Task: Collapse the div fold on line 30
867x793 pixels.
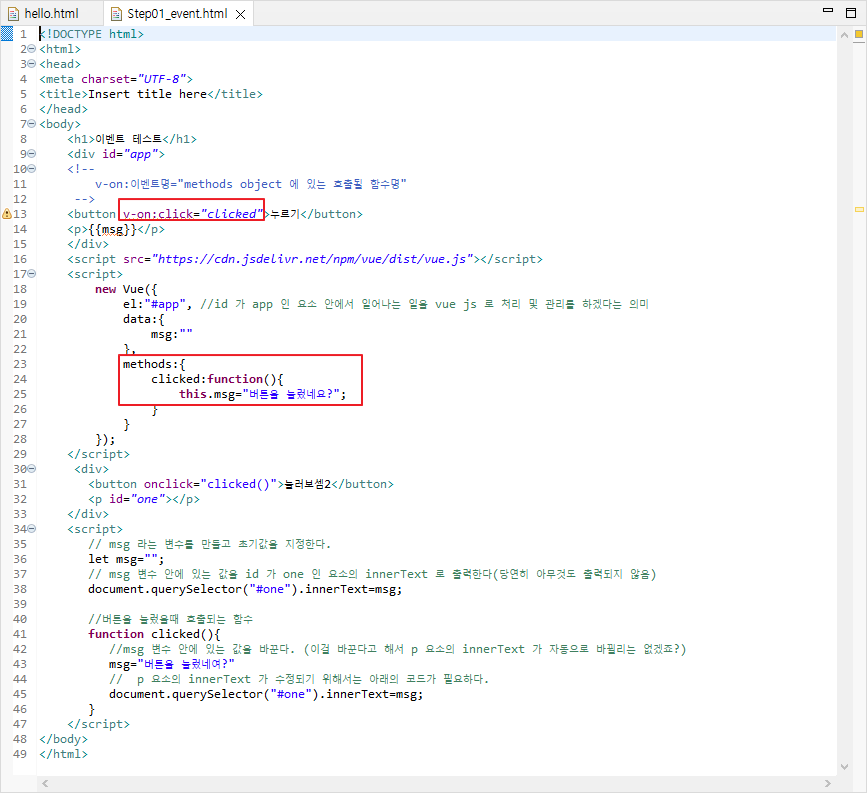Action: (32, 469)
